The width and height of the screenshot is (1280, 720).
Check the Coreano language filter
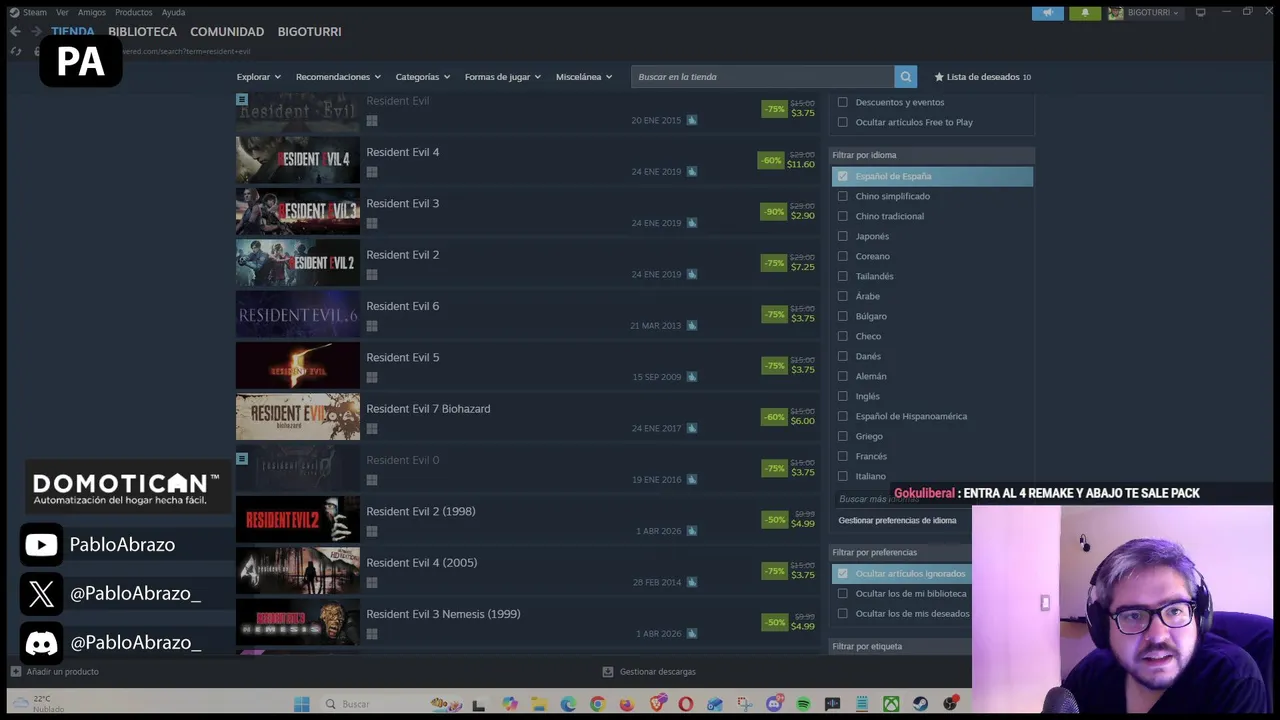(x=842, y=256)
